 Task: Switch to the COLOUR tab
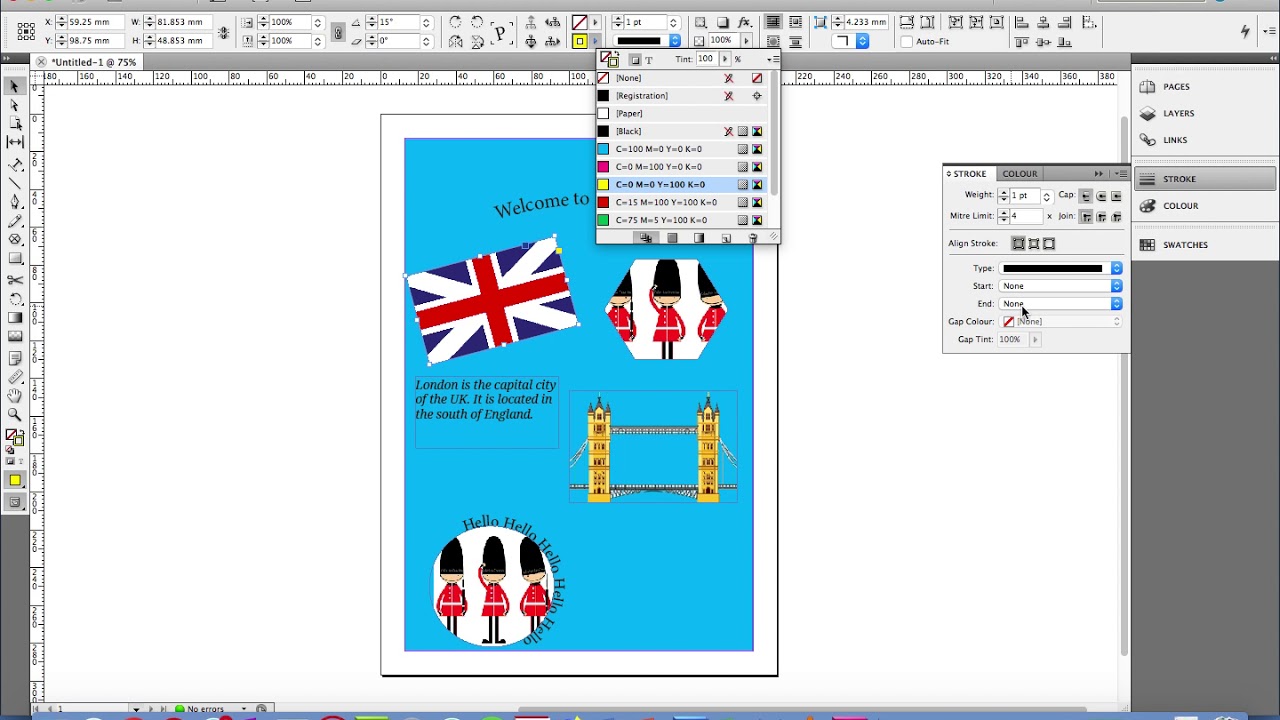1020,174
